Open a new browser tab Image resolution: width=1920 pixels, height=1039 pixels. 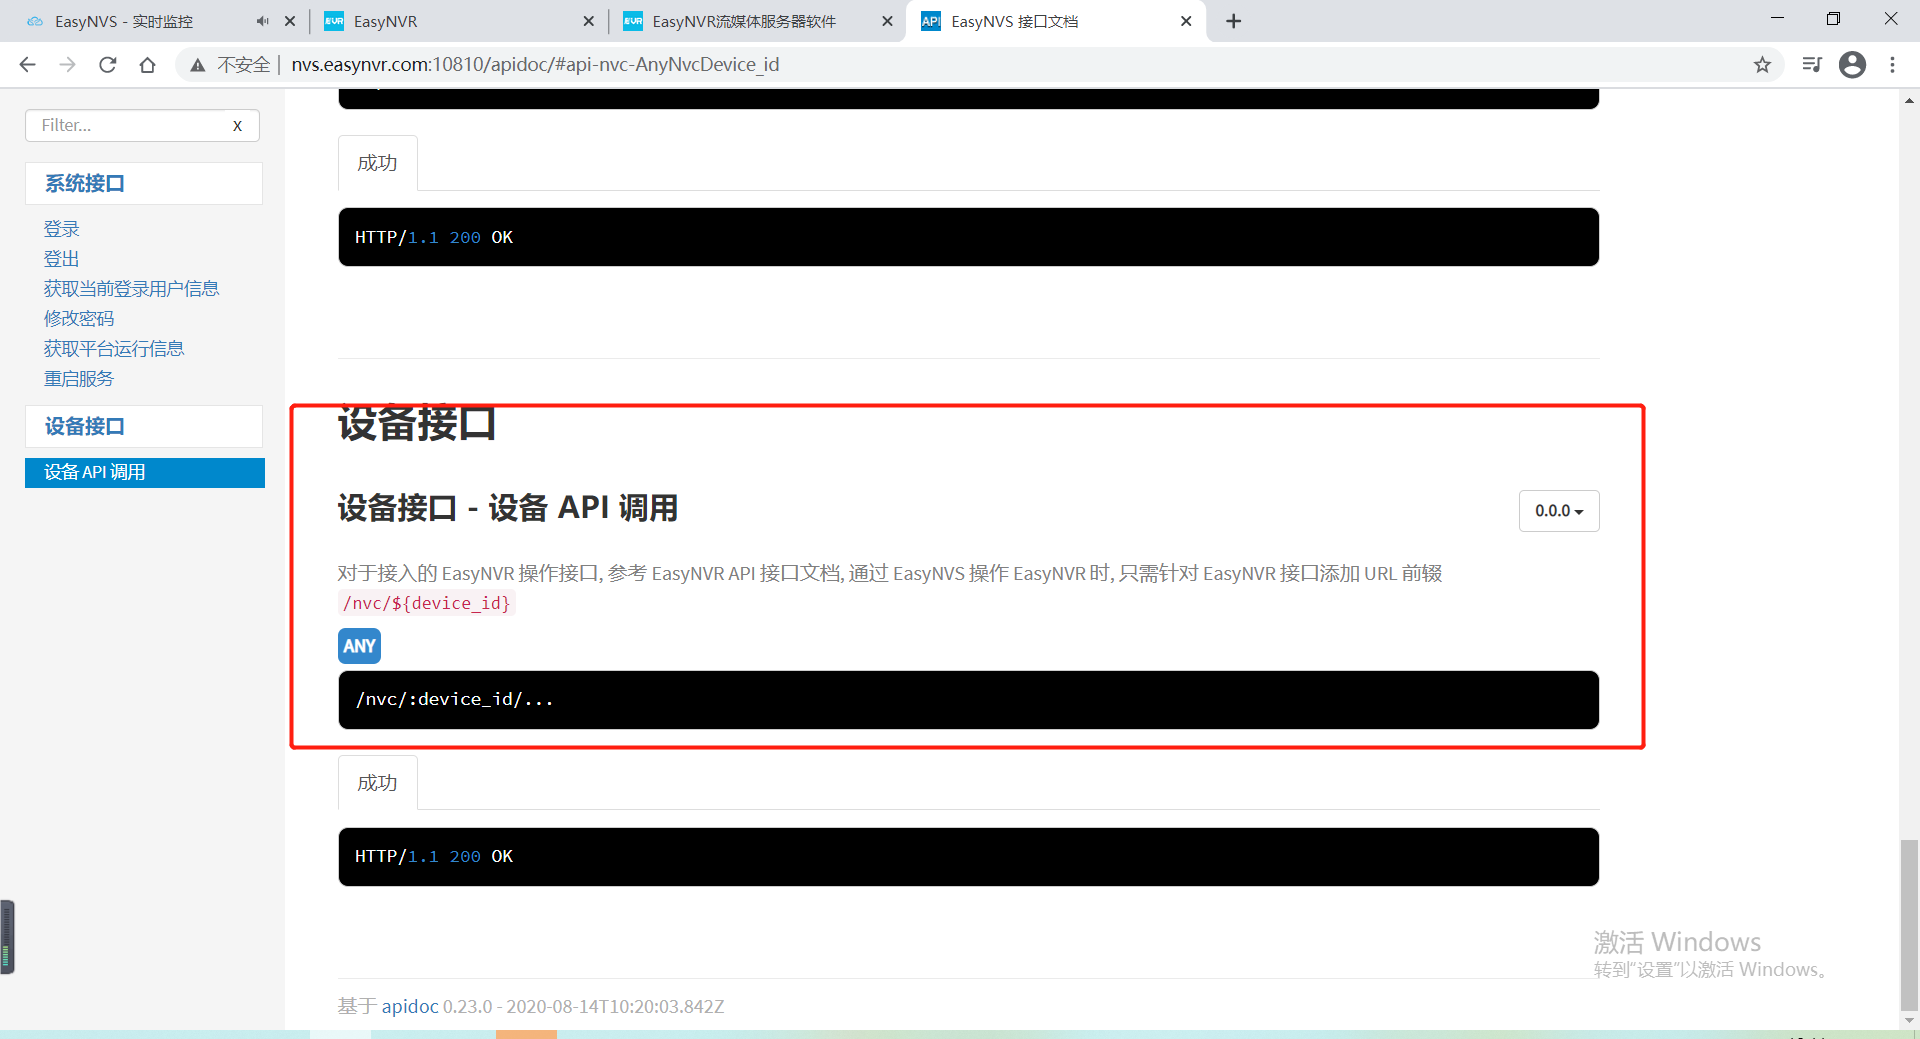[1234, 21]
